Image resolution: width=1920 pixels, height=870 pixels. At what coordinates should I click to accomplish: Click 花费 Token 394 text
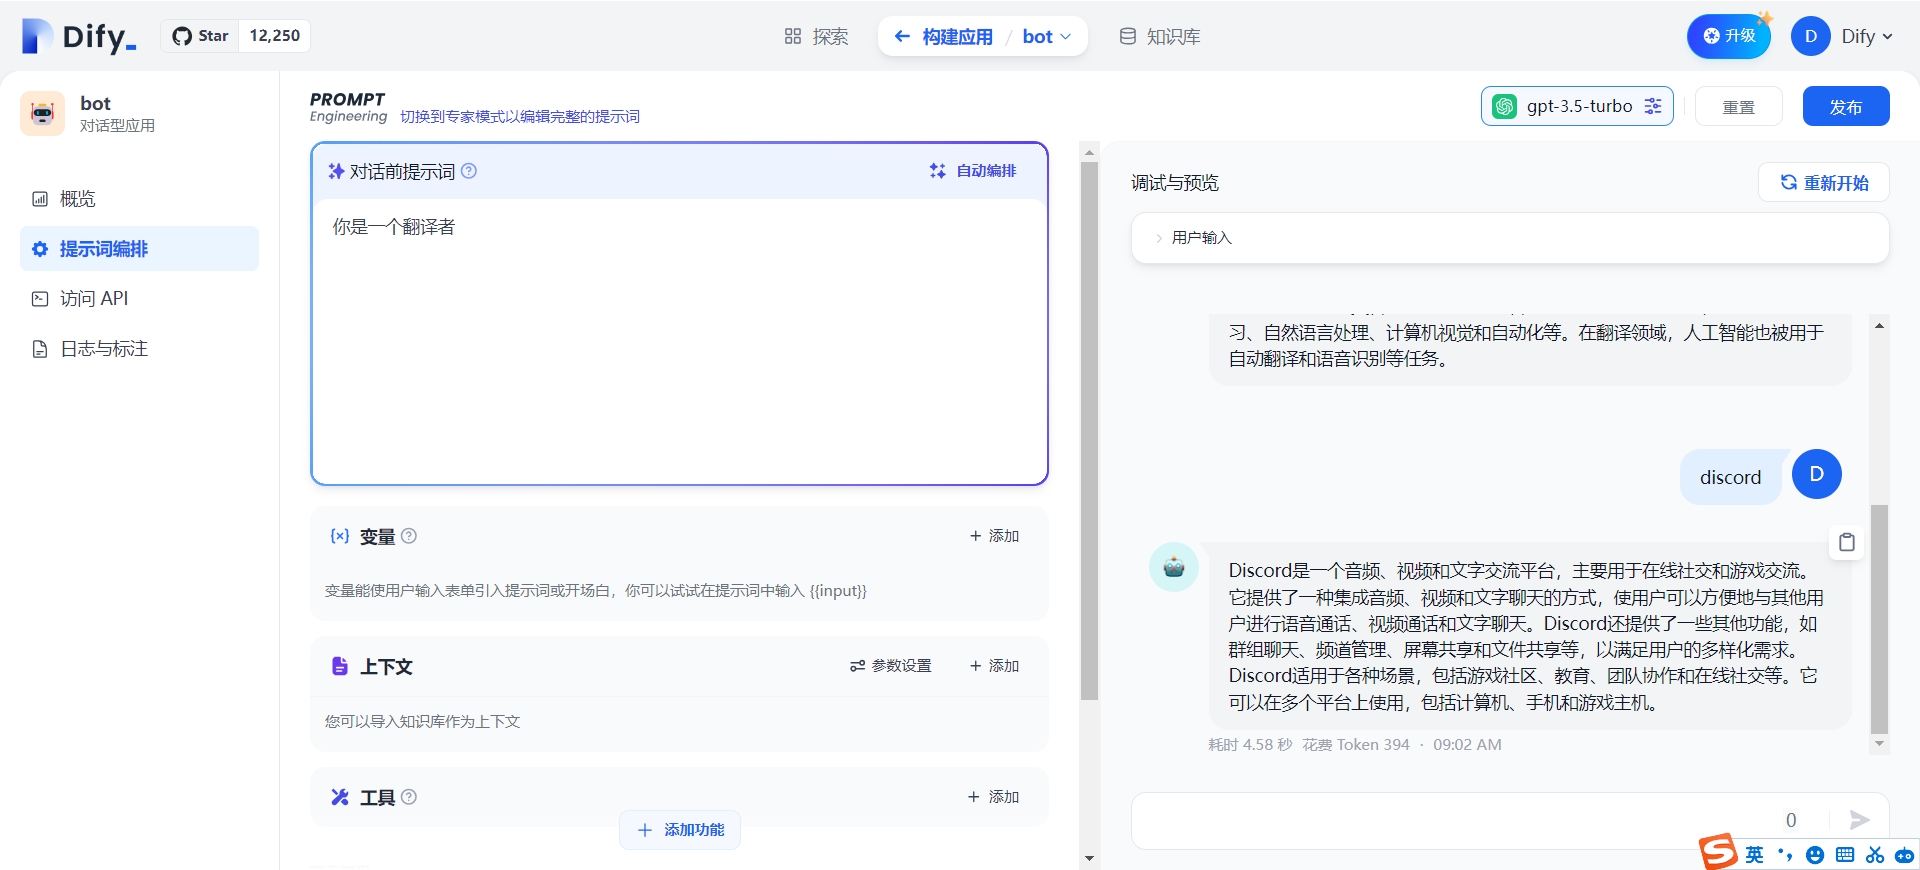pos(1356,745)
